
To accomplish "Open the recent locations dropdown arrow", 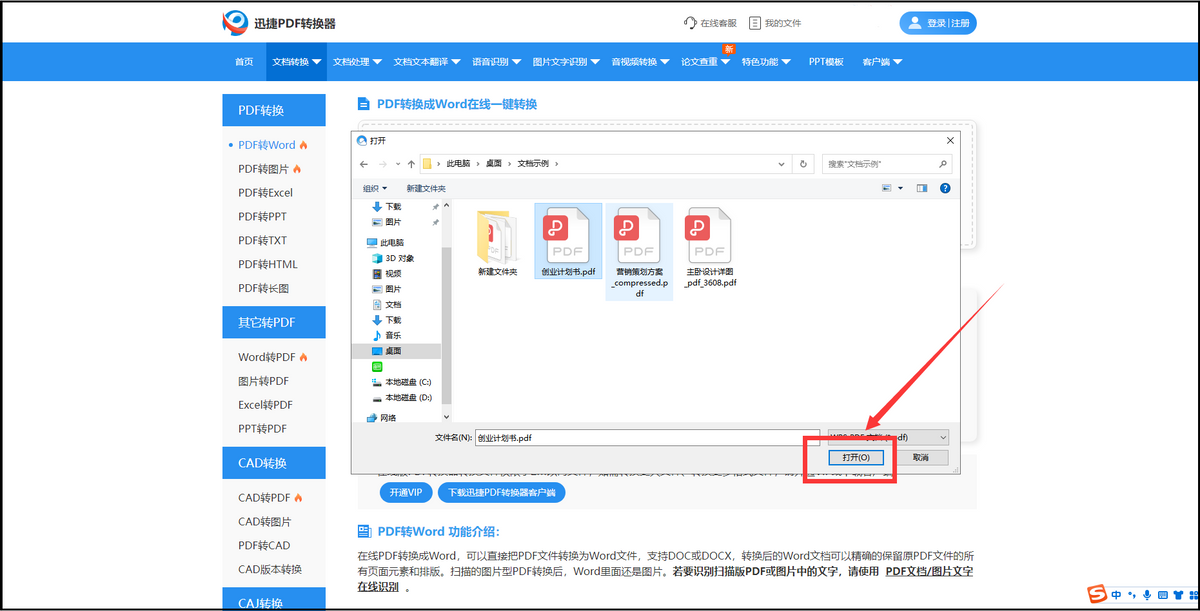I will pos(398,163).
